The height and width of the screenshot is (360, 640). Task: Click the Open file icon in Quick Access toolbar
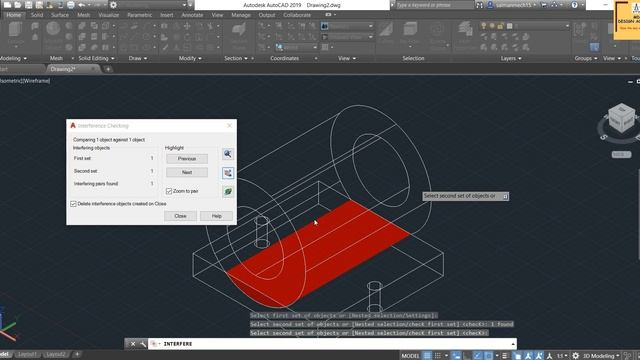click(x=18, y=5)
